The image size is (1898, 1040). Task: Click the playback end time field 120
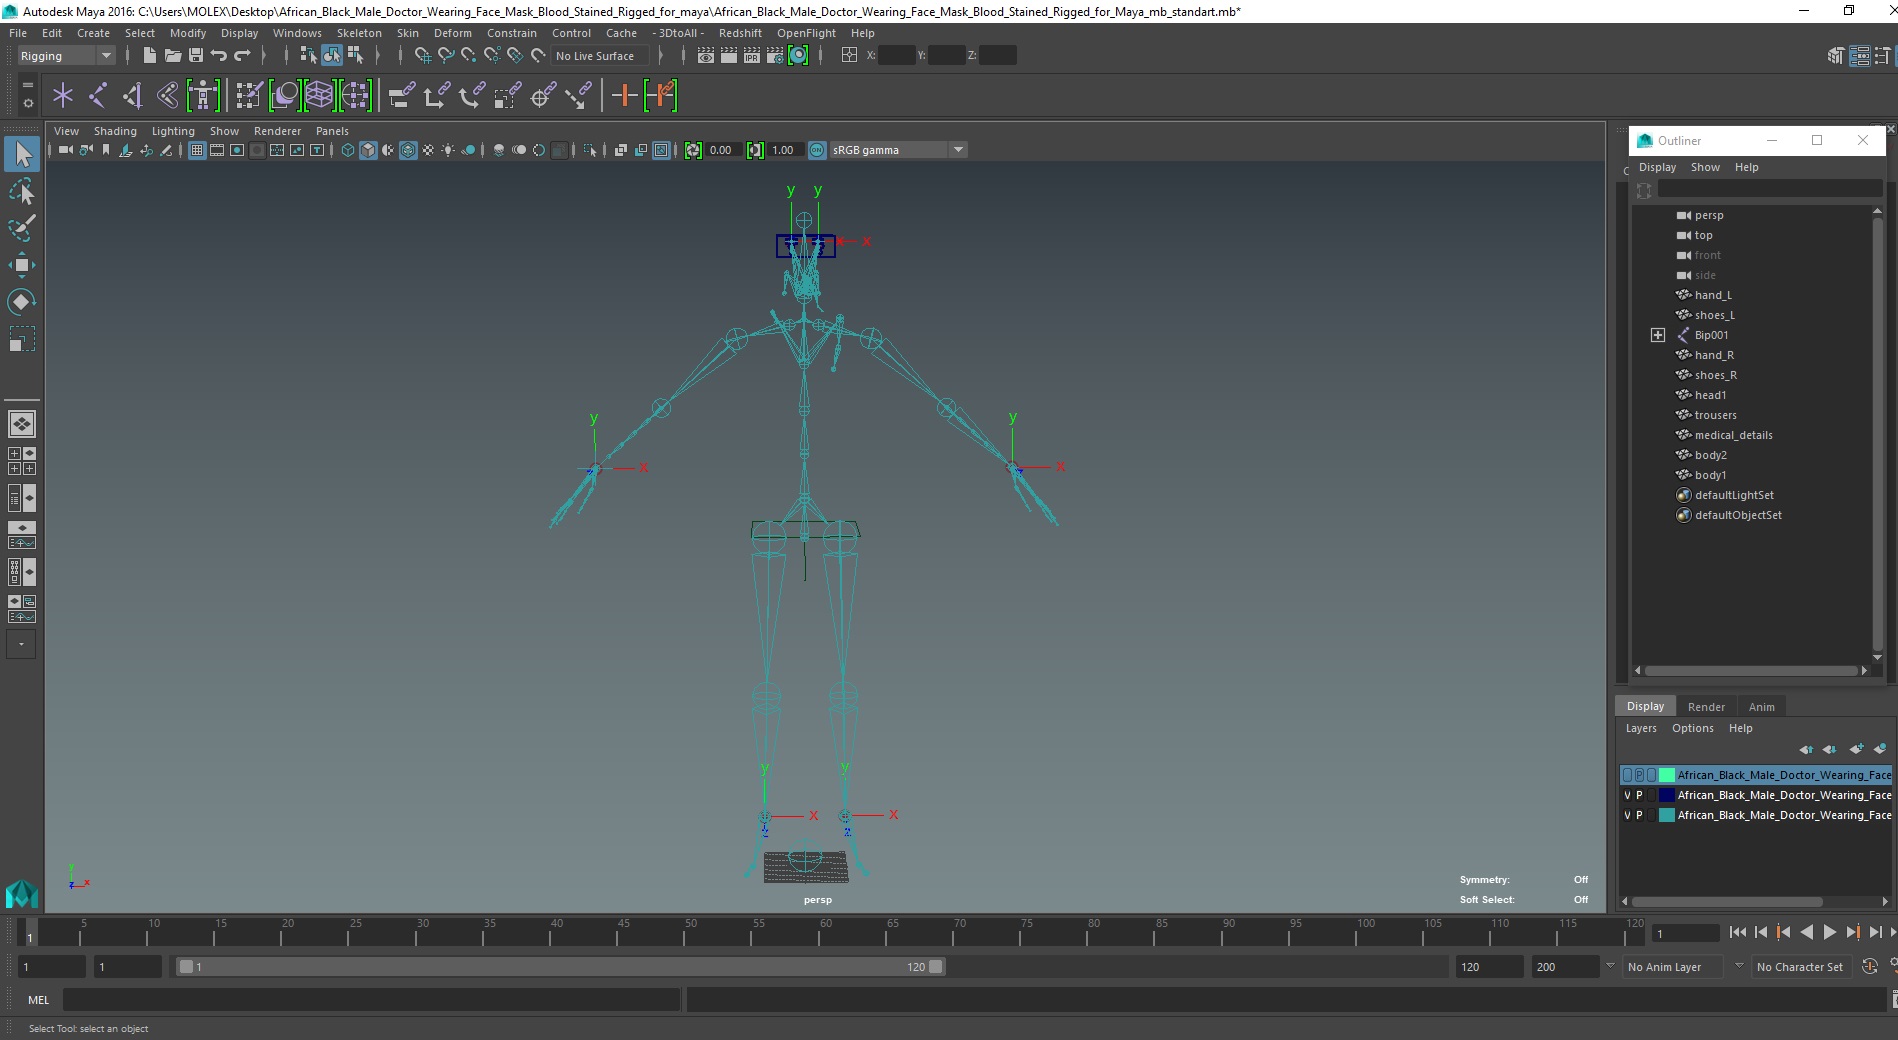1488,967
